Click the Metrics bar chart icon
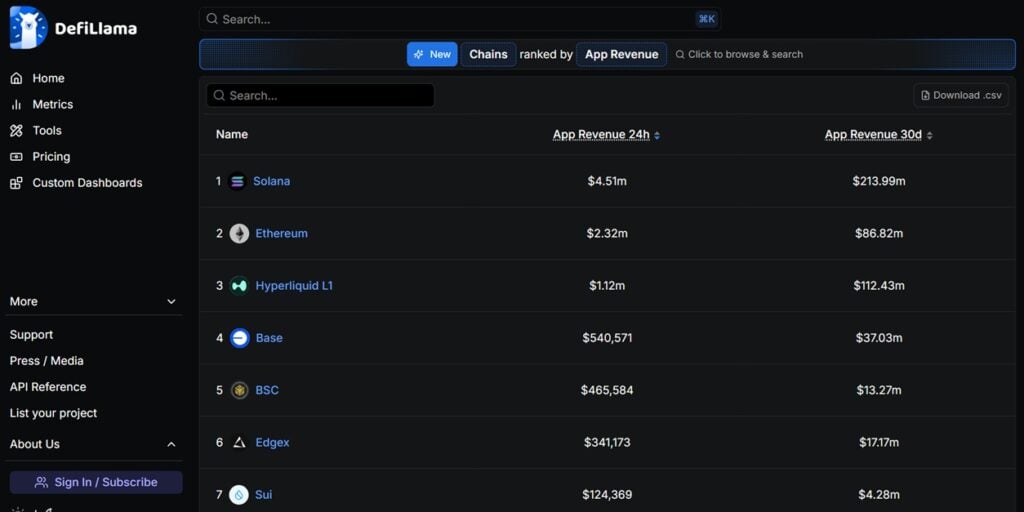This screenshot has height=512, width=1024. [16, 104]
